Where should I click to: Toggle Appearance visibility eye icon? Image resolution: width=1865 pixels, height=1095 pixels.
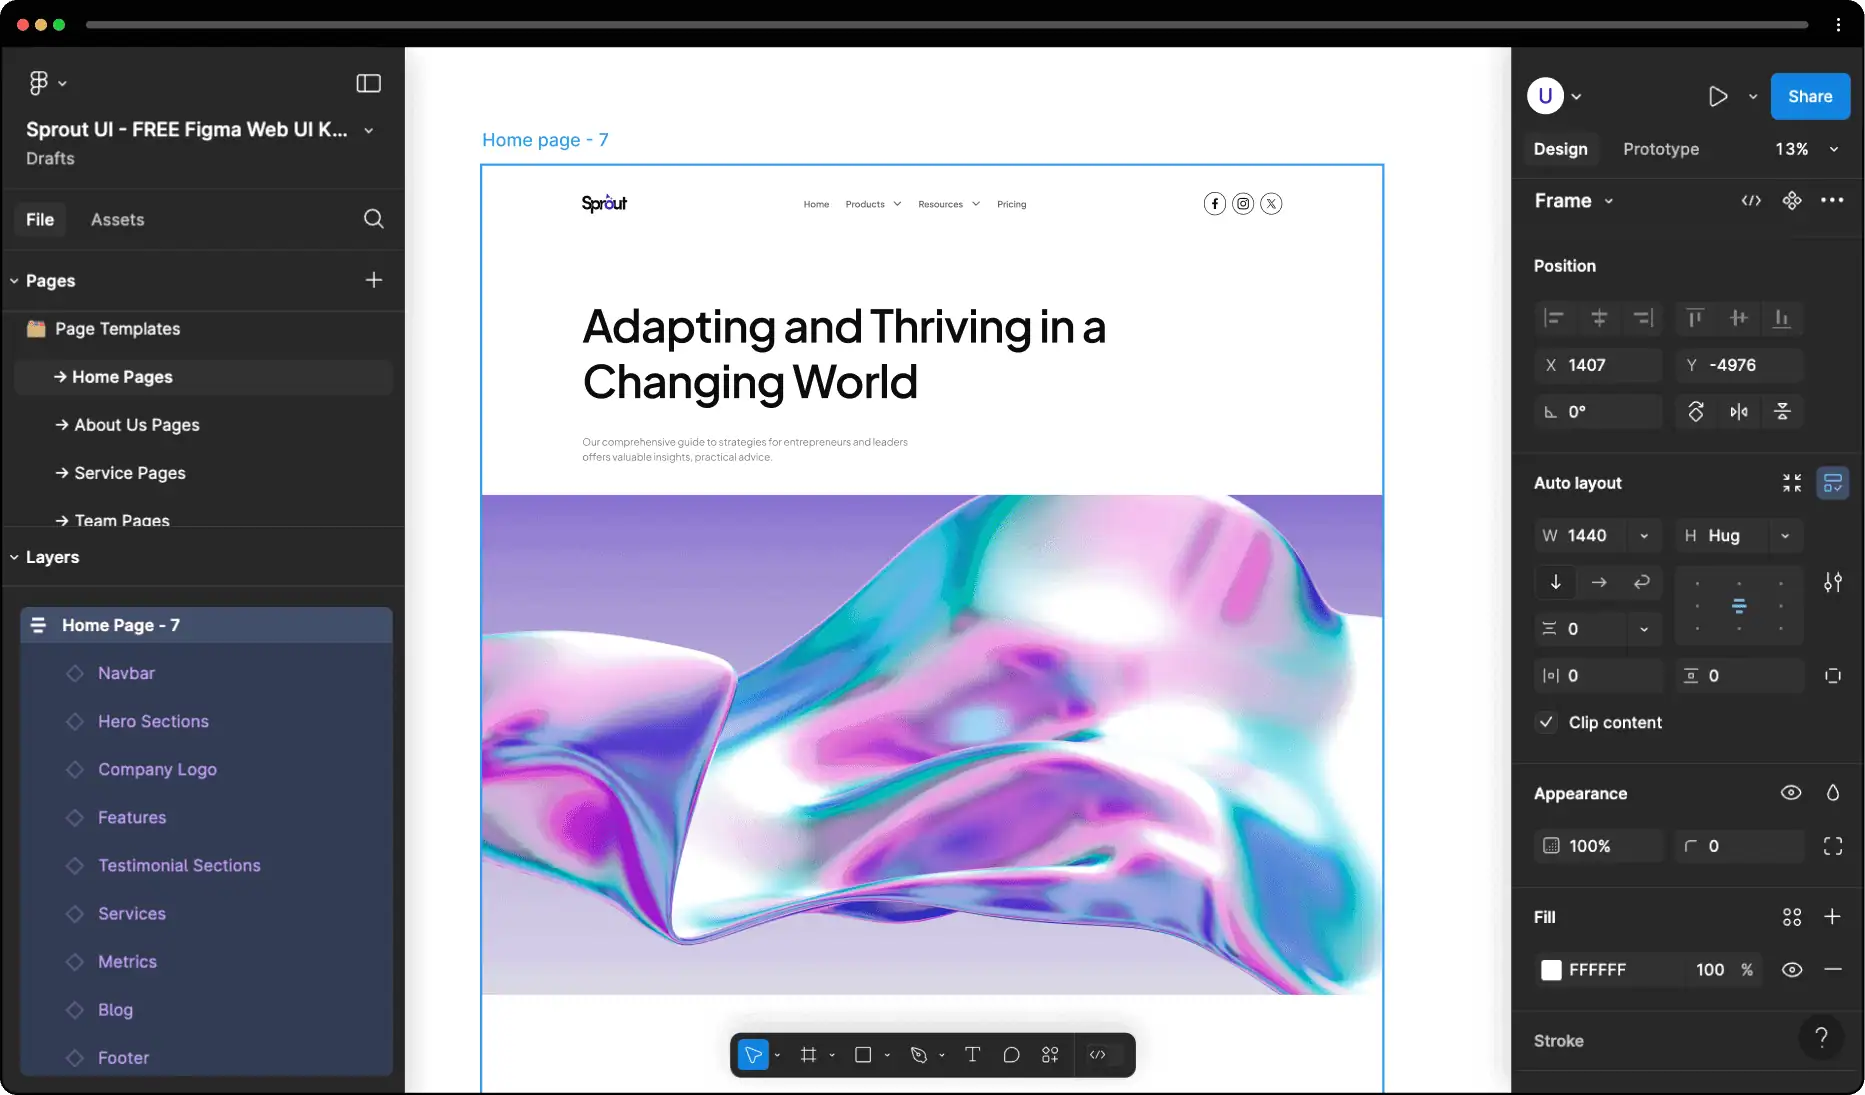pos(1790,793)
